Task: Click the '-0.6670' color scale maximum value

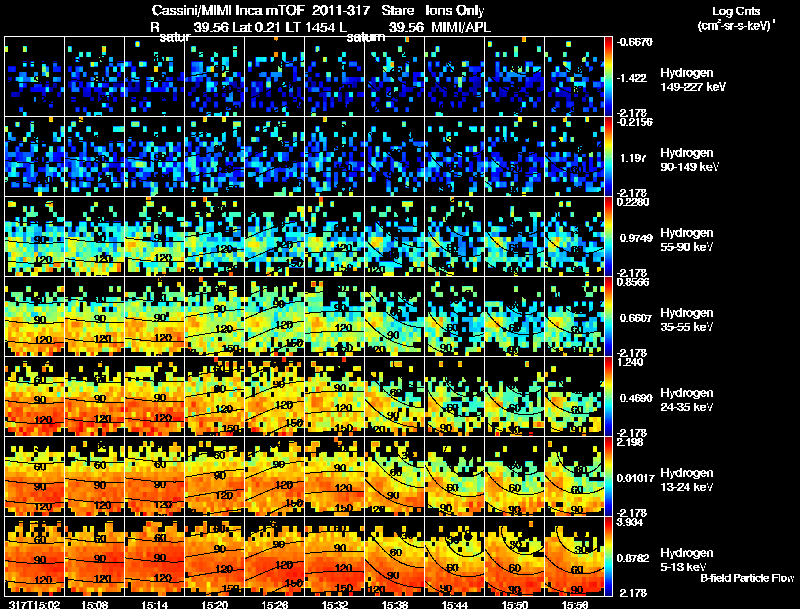Action: coord(634,42)
